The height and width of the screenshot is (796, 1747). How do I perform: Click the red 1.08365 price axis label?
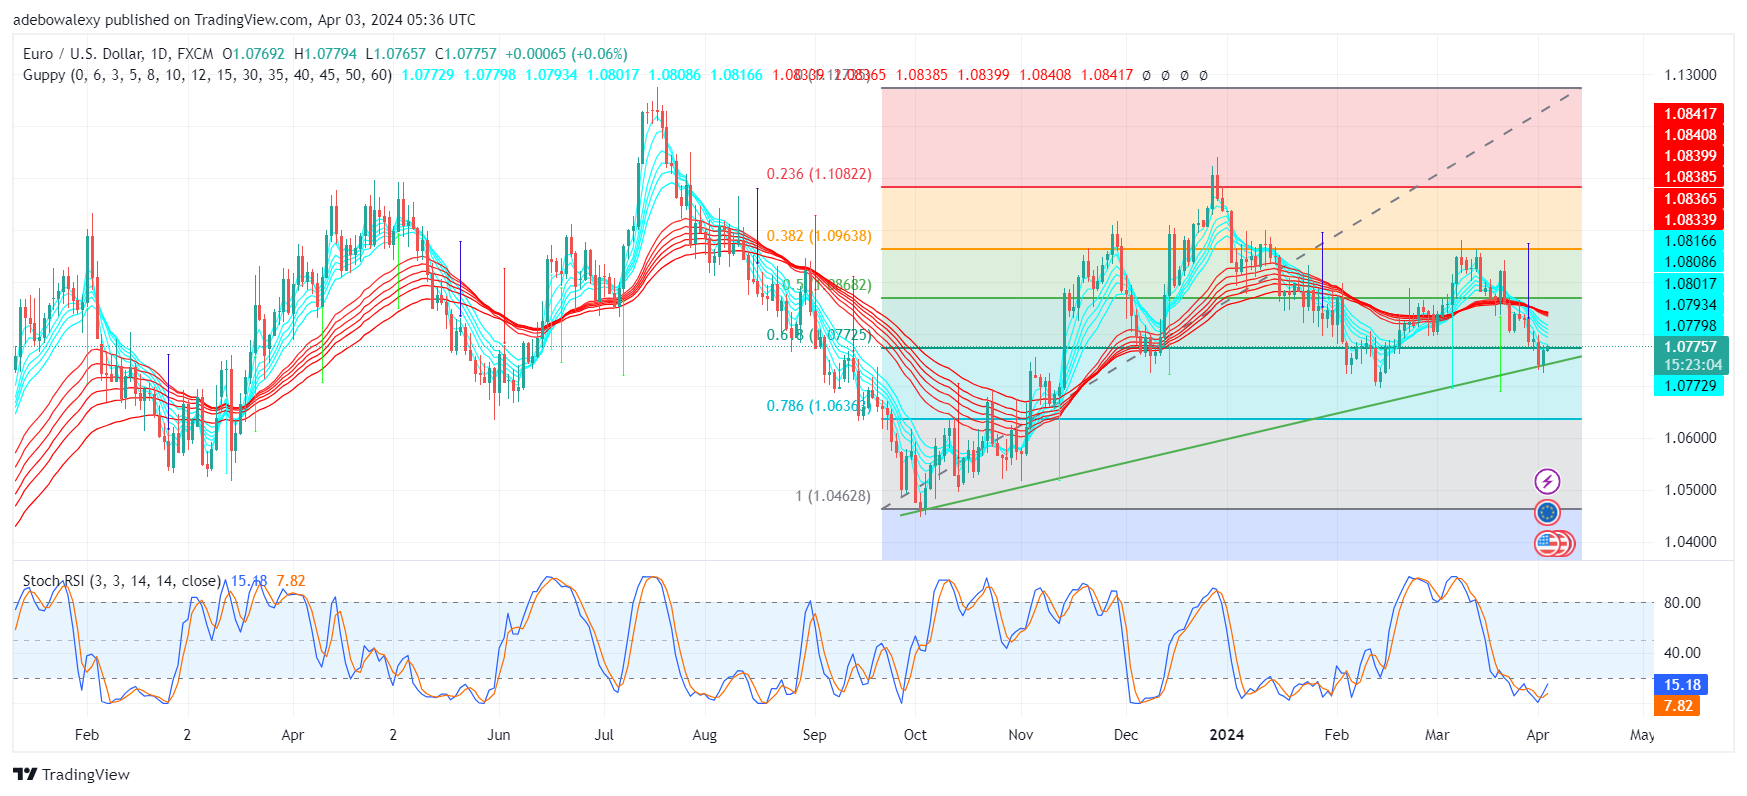[1690, 199]
